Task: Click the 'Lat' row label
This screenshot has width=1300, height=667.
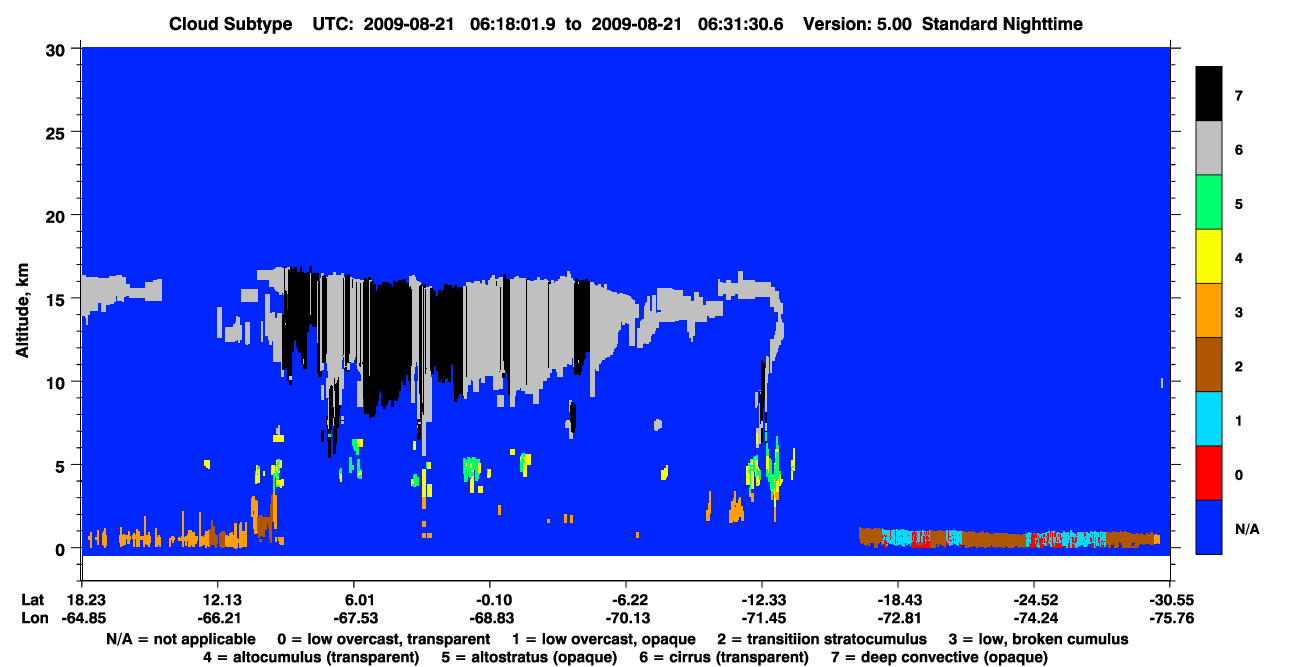Action: click(33, 600)
